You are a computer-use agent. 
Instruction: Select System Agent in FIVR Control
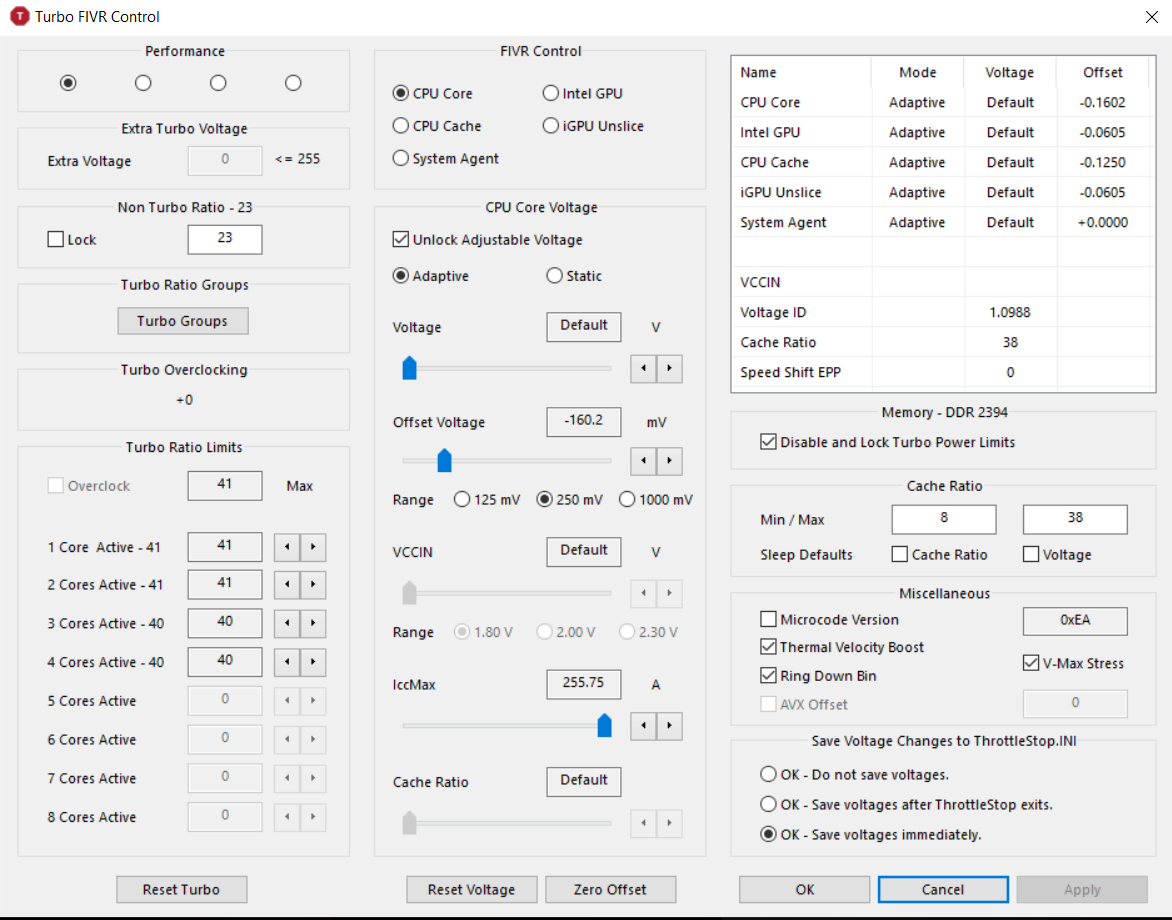pyautogui.click(x=445, y=158)
